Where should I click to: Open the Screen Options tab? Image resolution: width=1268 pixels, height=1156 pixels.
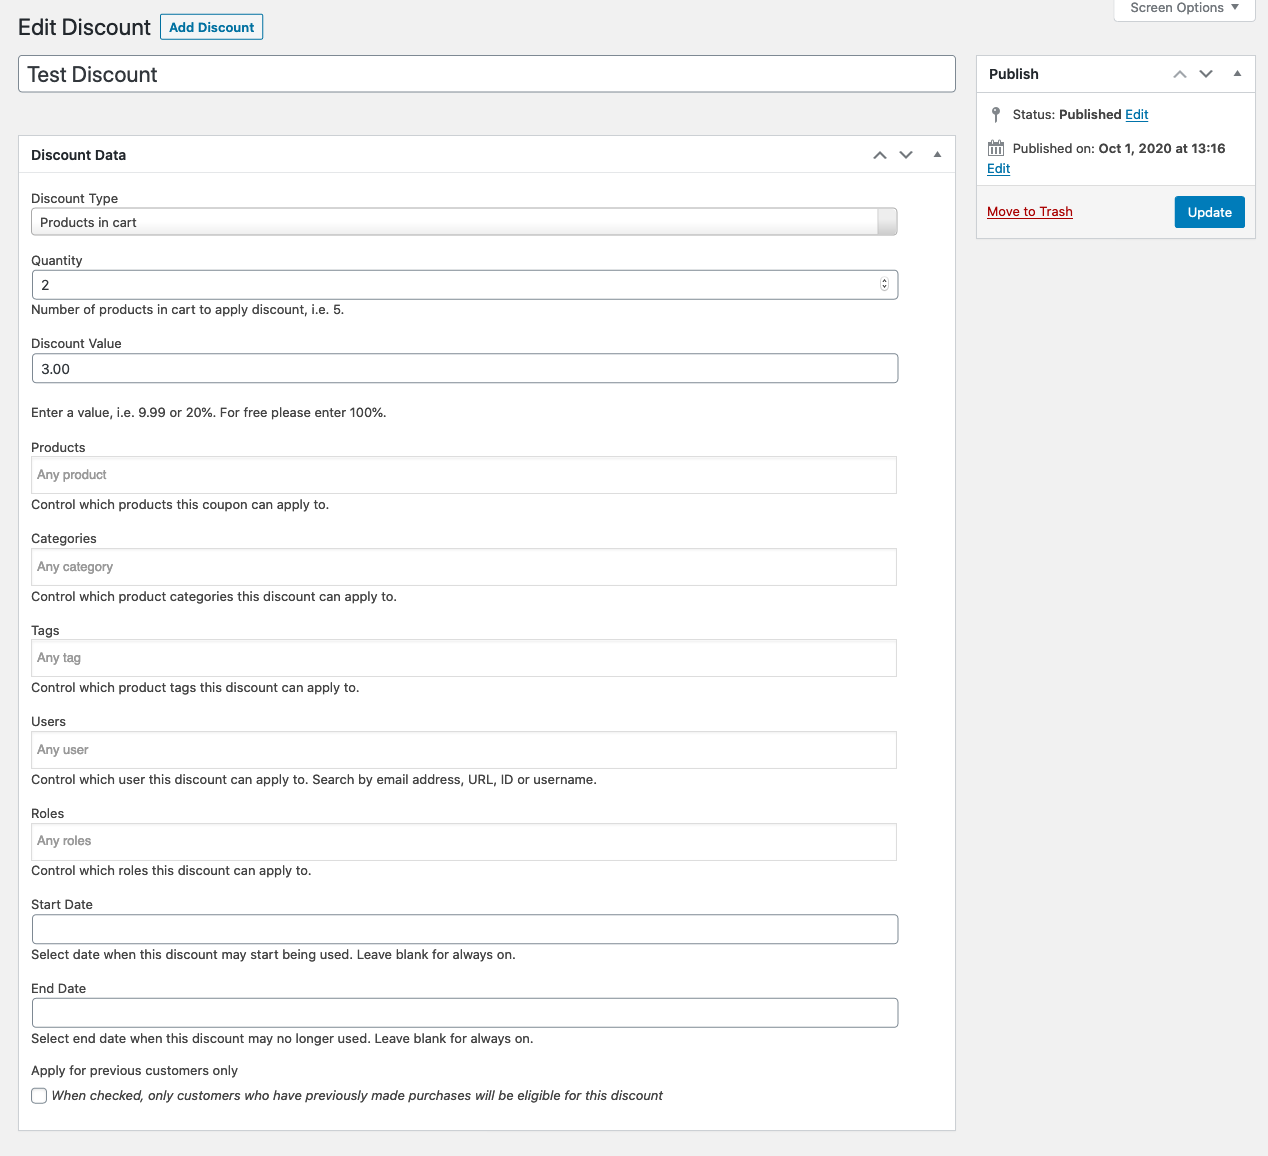1184,8
